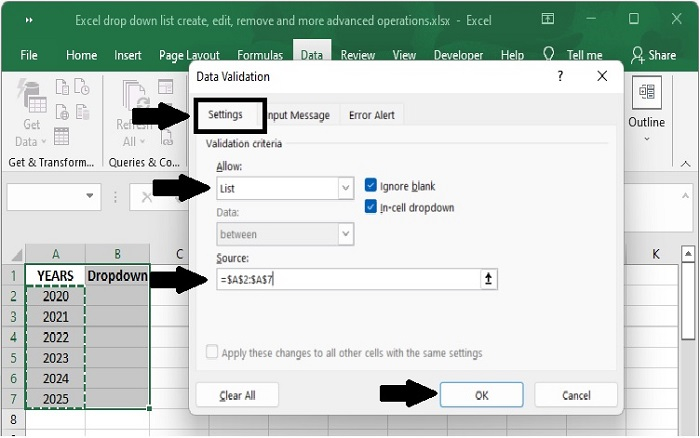Toggle the Ignore blank checkbox
Viewport: 700px width, 438px height.
point(371,185)
